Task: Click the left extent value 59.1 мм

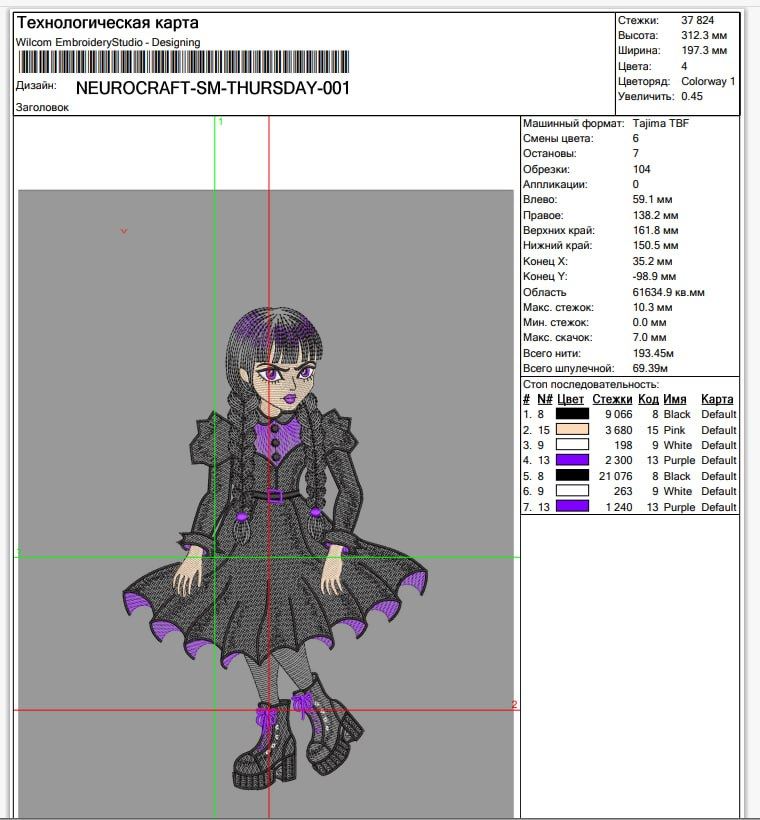Action: click(652, 199)
